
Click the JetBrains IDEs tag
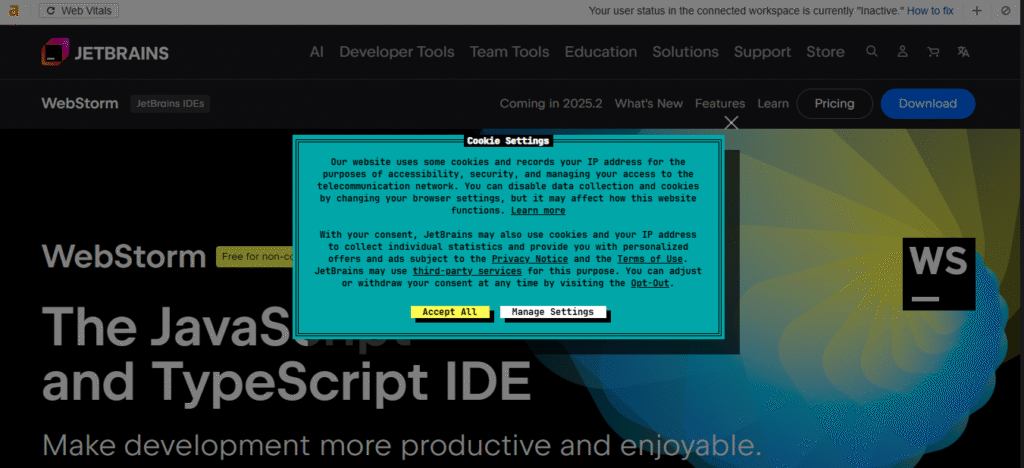(170, 103)
